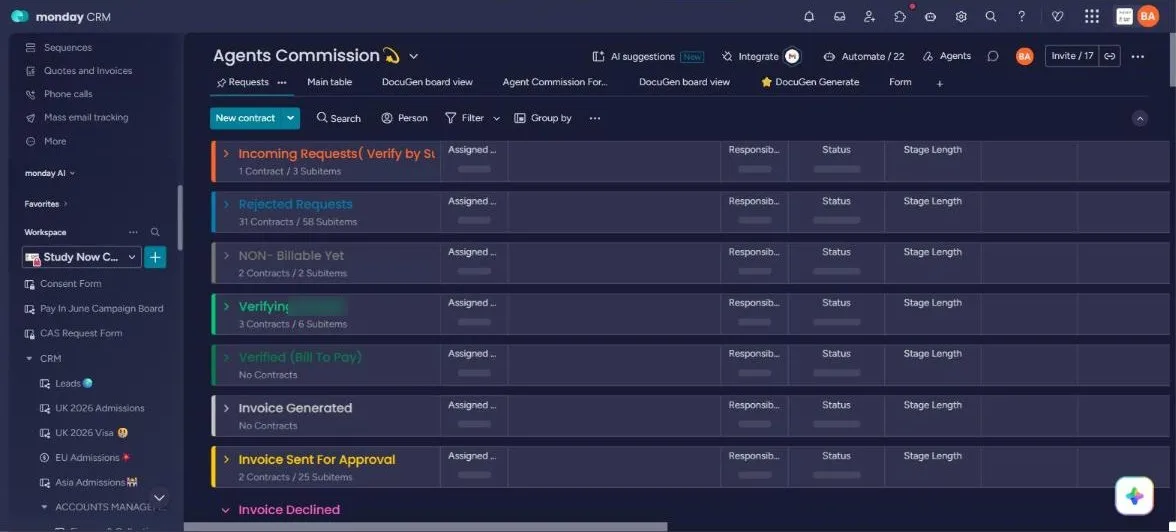Switch to the Form tab
Screen dimensions: 1176x532
(x=900, y=82)
